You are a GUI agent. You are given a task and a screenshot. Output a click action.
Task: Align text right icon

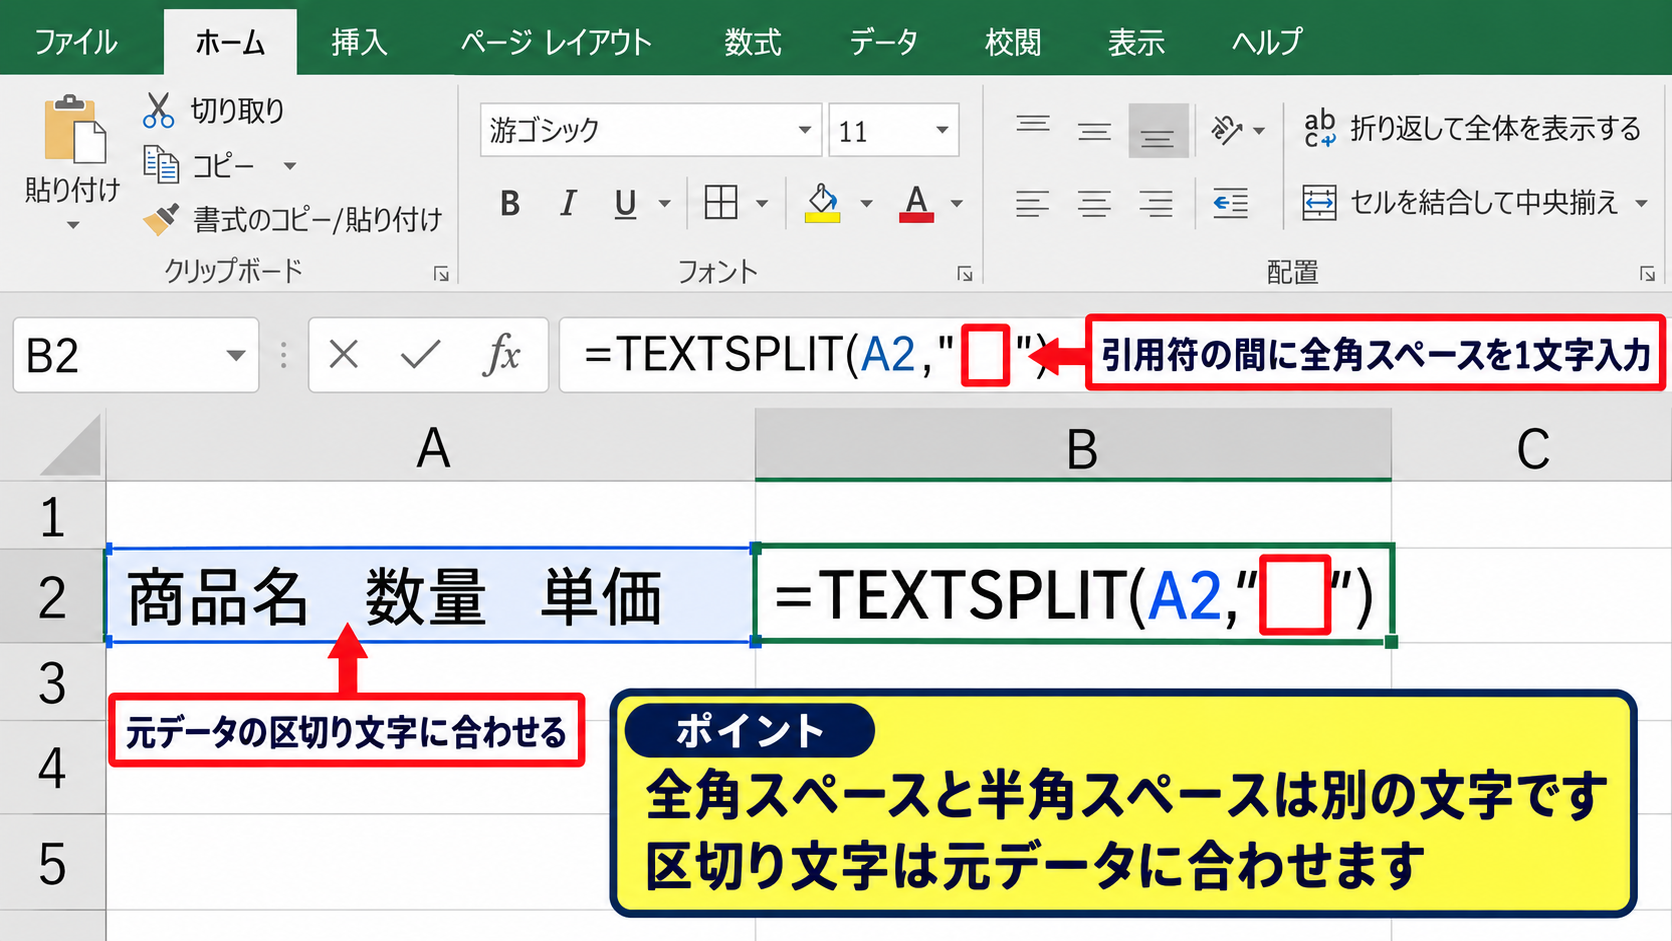(x=1157, y=204)
